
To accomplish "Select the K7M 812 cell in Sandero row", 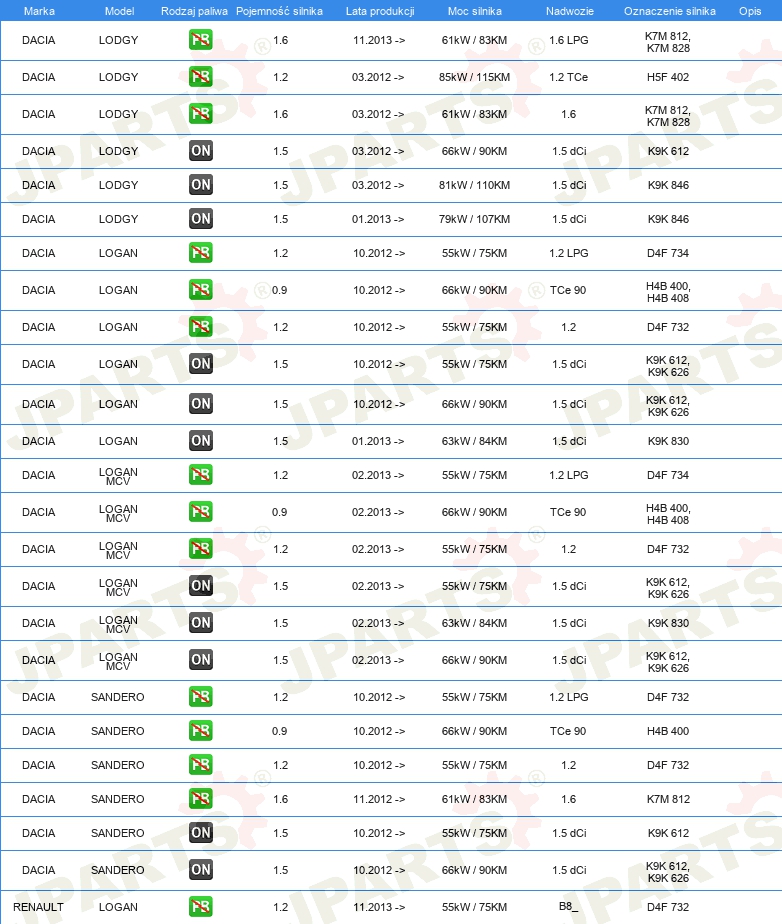I will (x=668, y=799).
